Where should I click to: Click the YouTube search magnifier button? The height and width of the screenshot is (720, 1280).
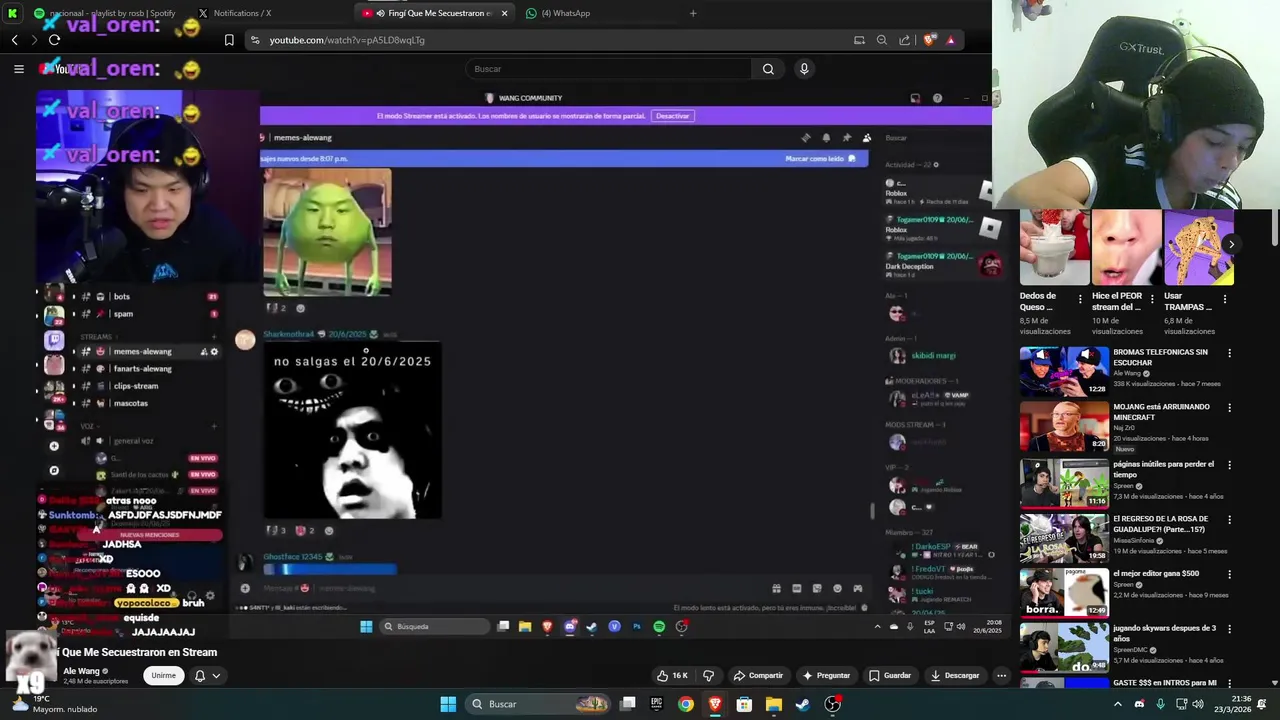pos(768,69)
